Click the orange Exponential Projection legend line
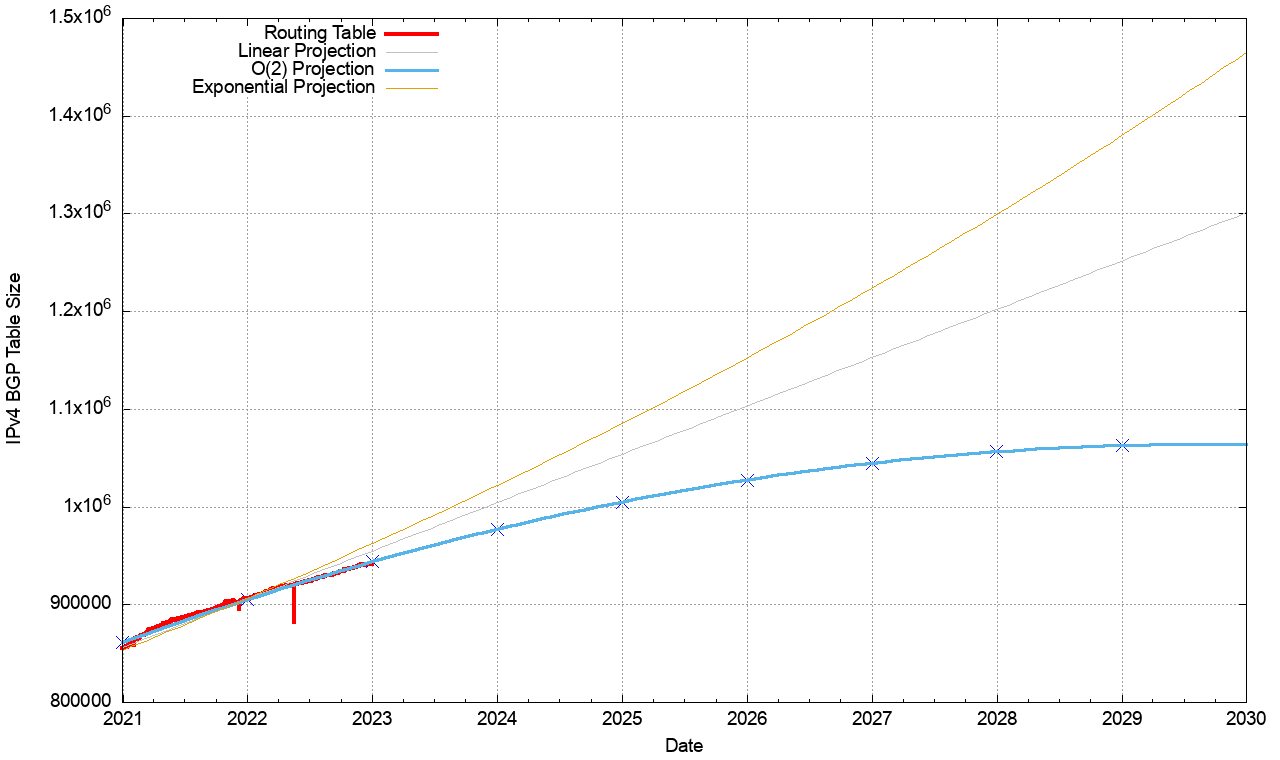 click(x=411, y=88)
